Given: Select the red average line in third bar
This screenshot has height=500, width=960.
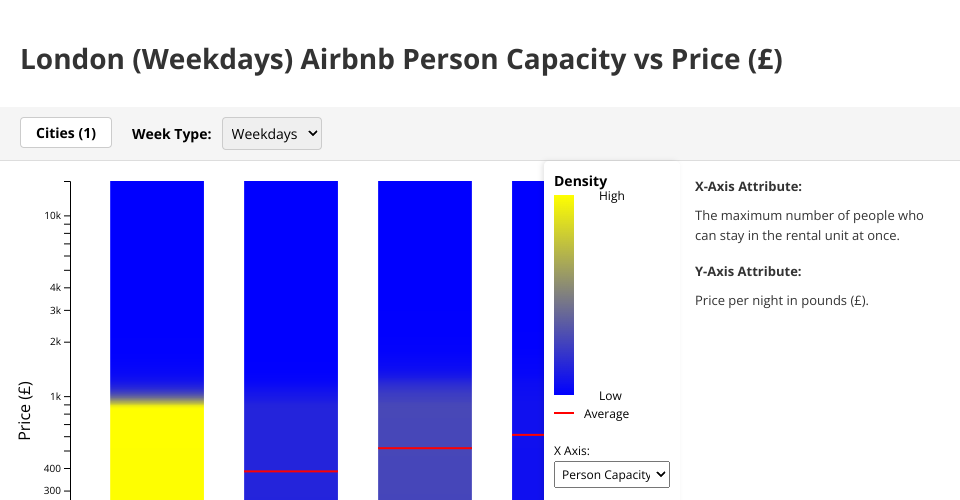Looking at the screenshot, I should click(424, 449).
